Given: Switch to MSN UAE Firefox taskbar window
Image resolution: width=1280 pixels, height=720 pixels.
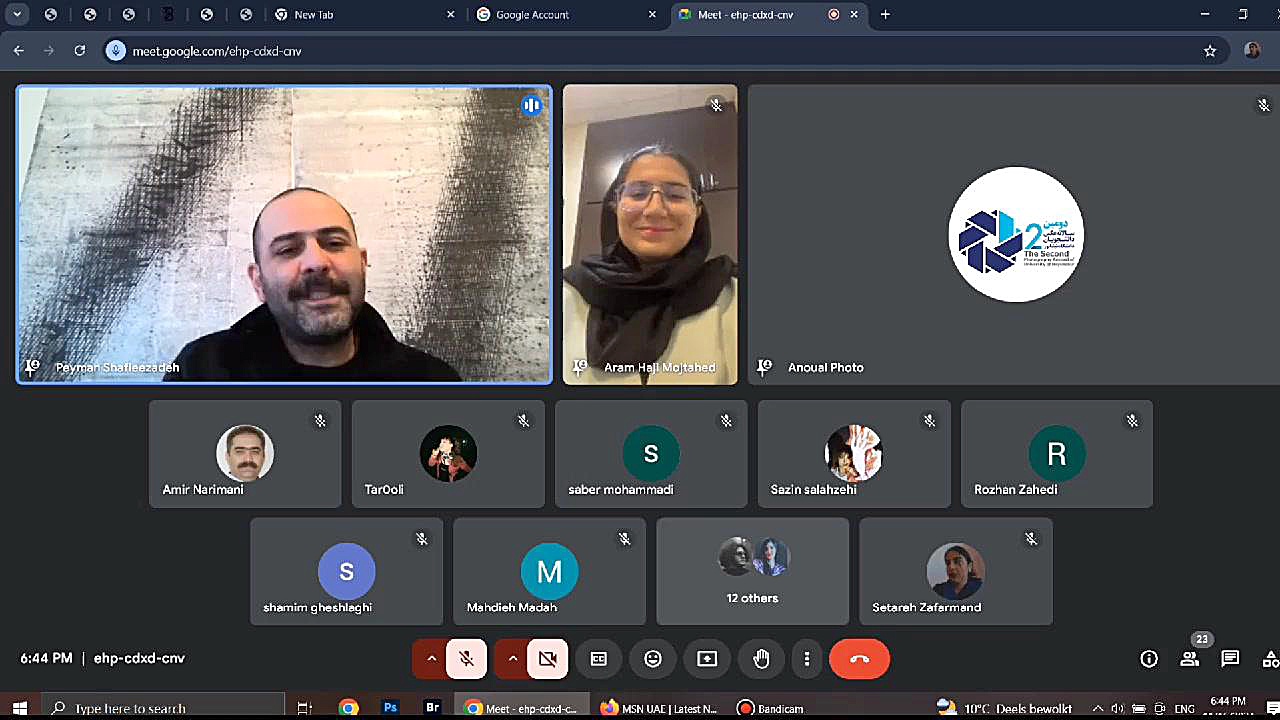Looking at the screenshot, I should 660,708.
